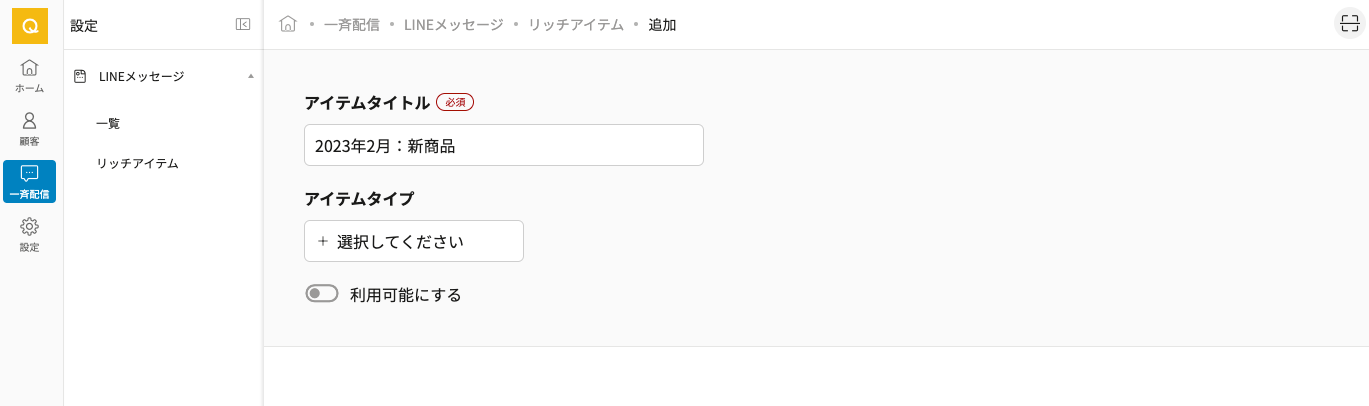Enable the 利用可能にする toggle
This screenshot has width=1369, height=406.
click(x=322, y=294)
